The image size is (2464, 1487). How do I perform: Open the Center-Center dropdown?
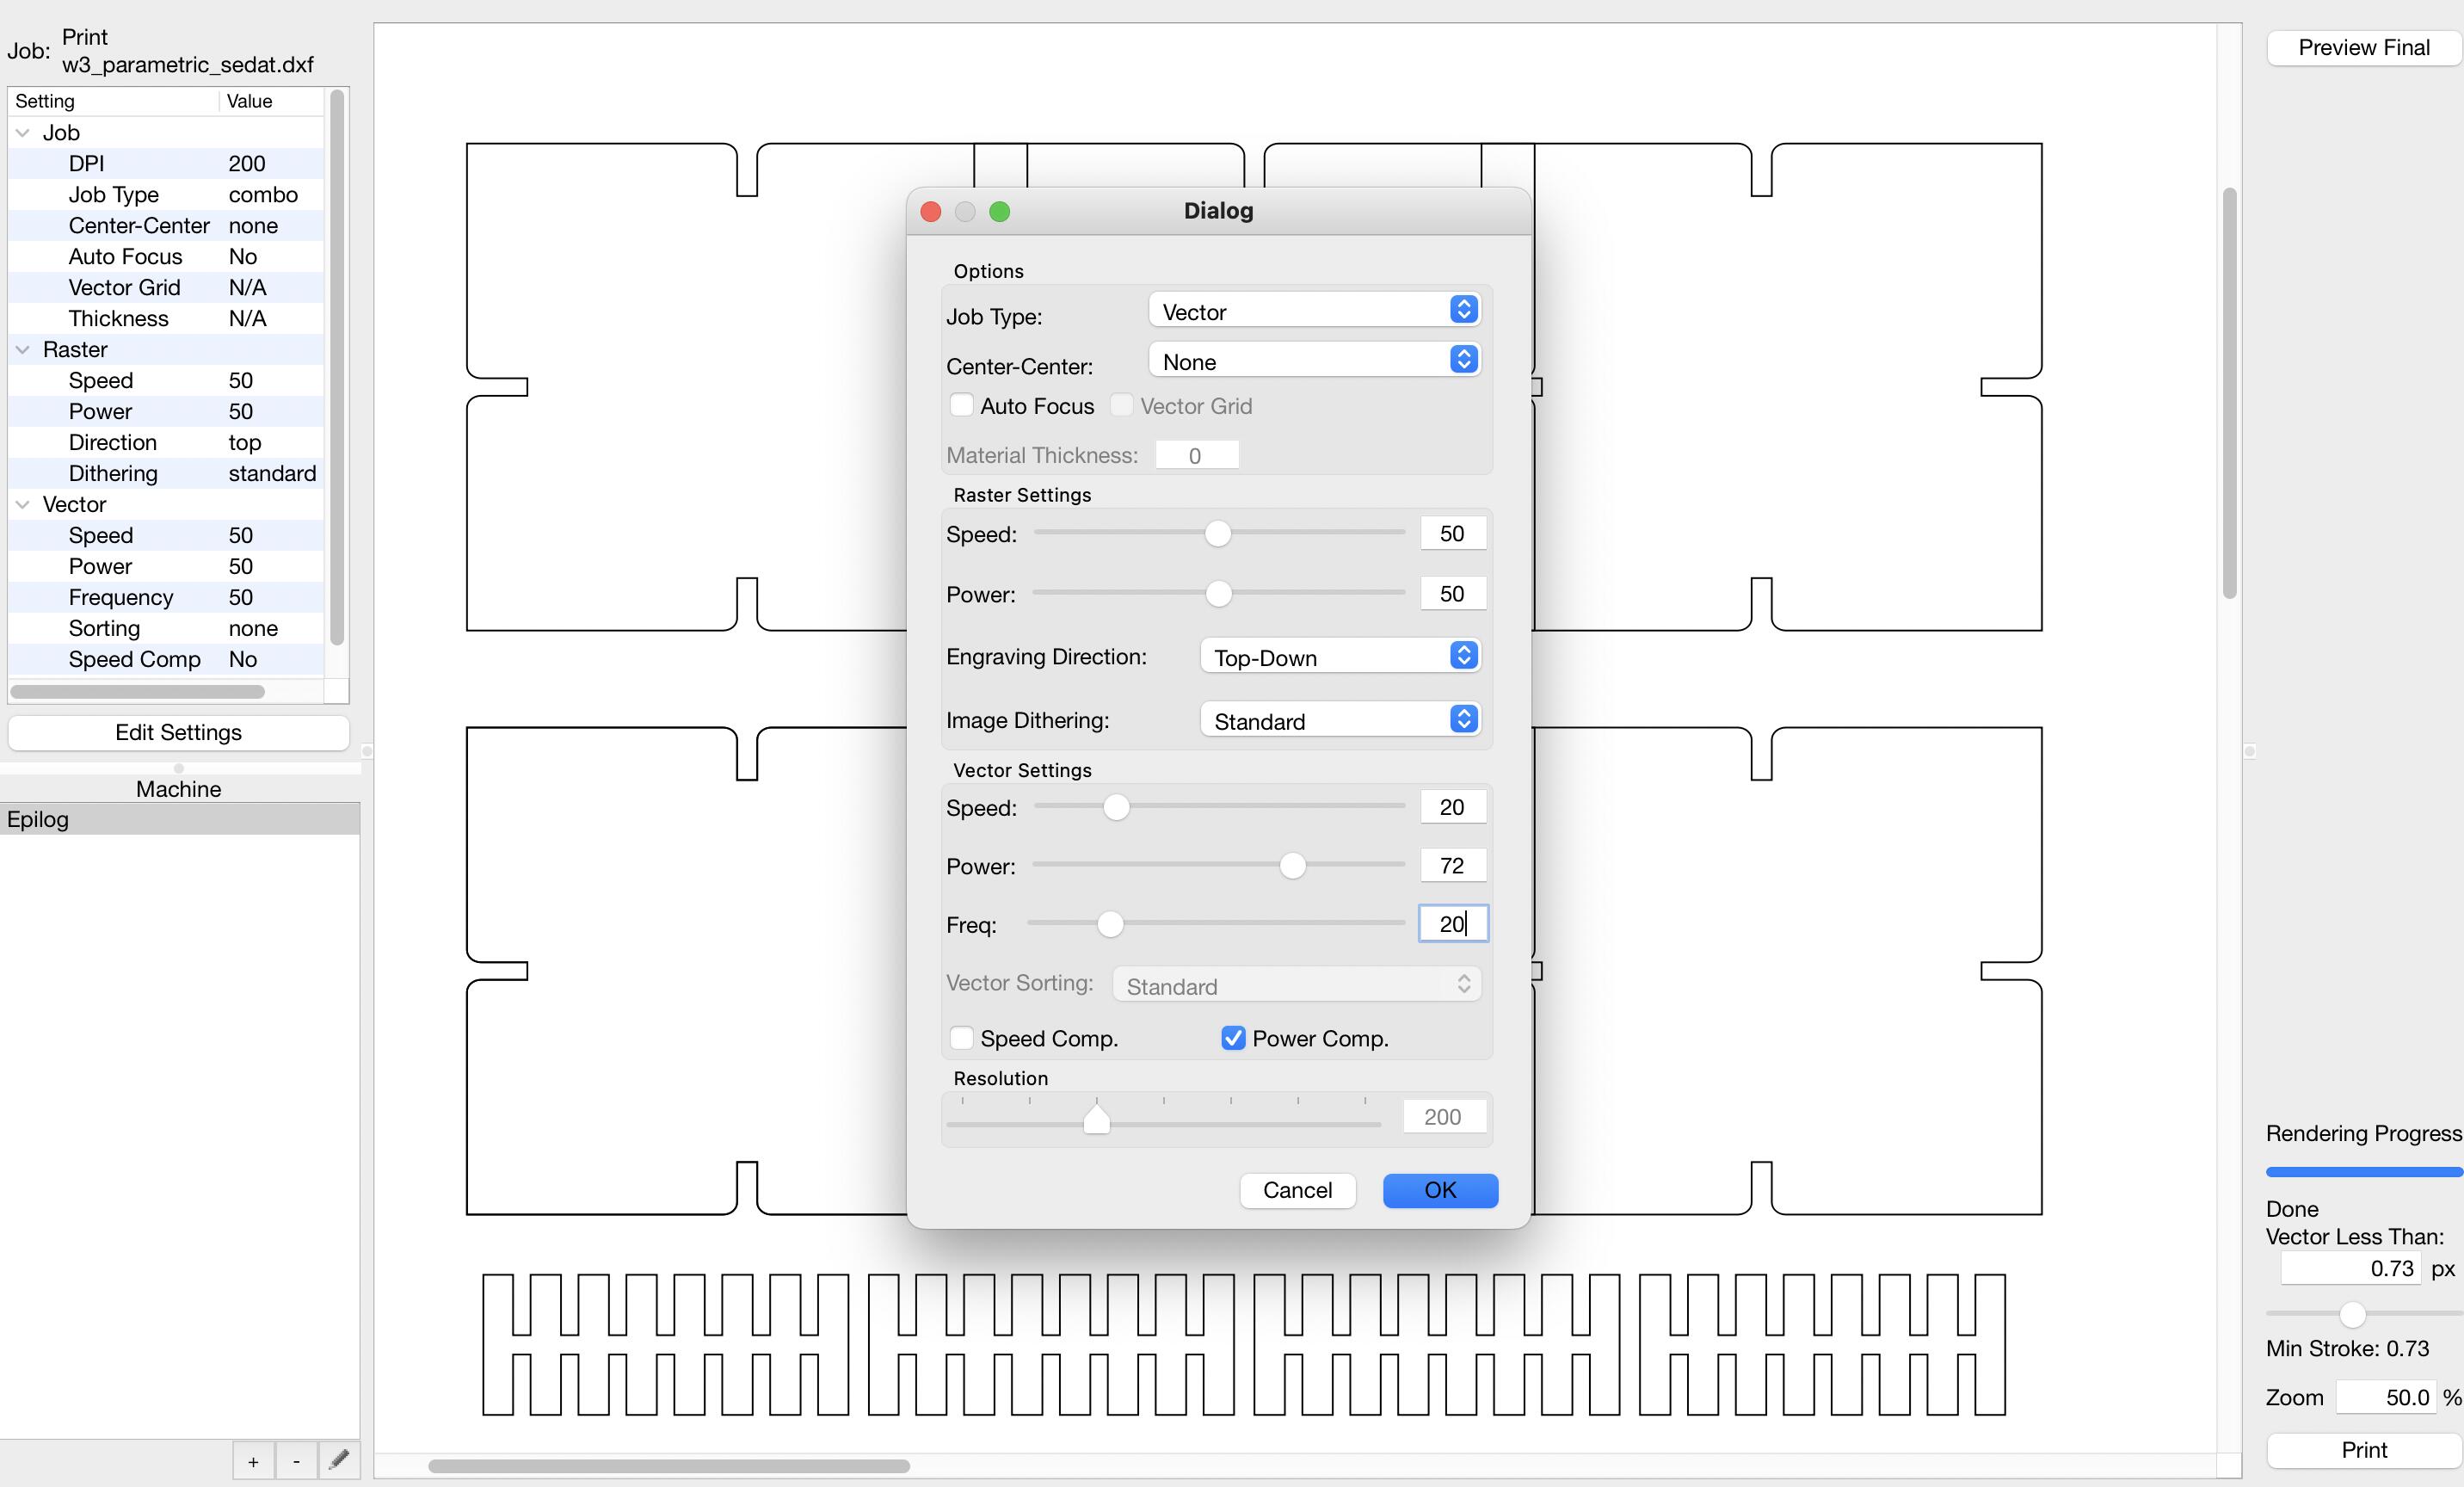pos(1314,361)
